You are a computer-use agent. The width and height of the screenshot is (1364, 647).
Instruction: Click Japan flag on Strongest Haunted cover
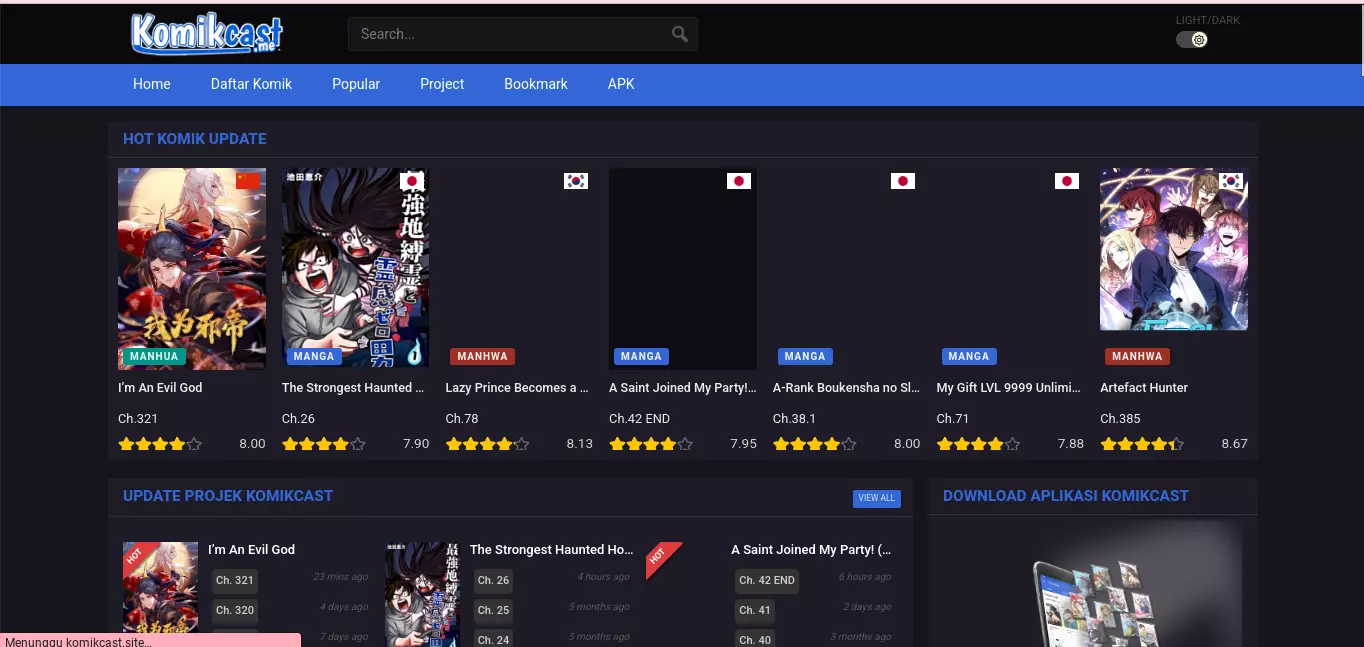coord(411,181)
